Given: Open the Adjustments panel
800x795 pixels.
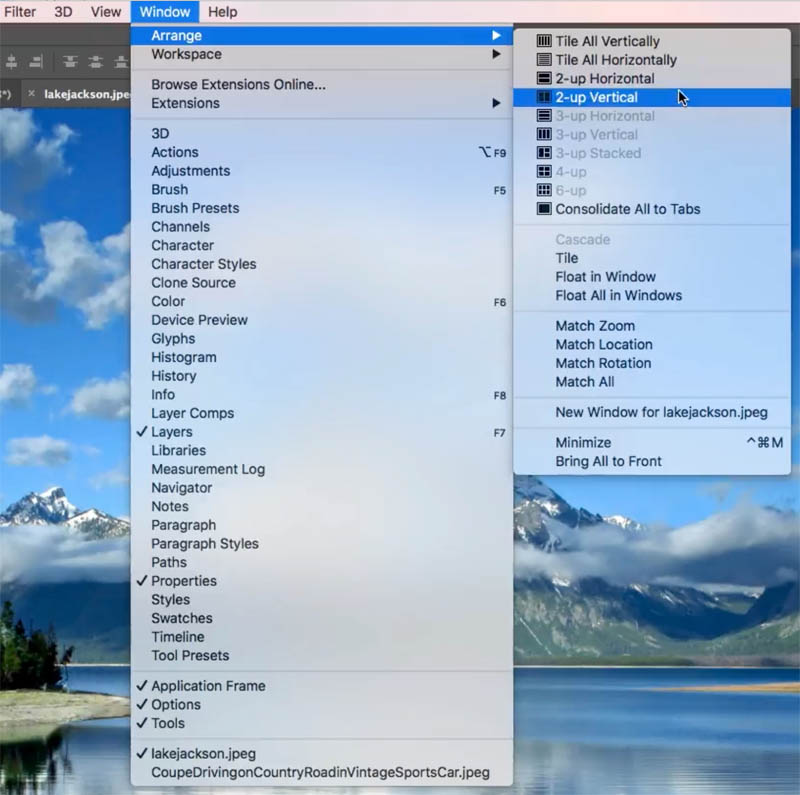Looking at the screenshot, I should click(x=321, y=171).
